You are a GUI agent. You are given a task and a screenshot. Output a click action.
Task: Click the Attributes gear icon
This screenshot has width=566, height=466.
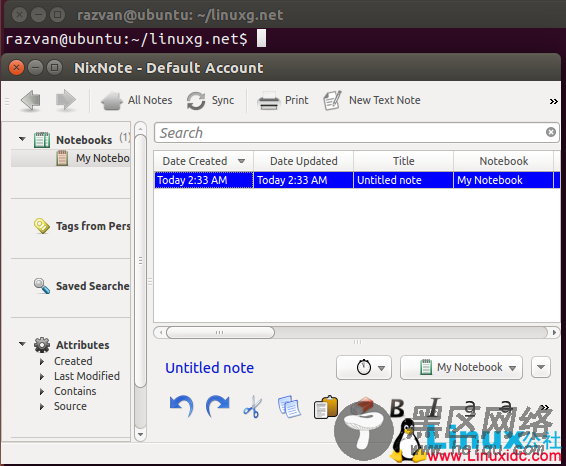tap(42, 345)
